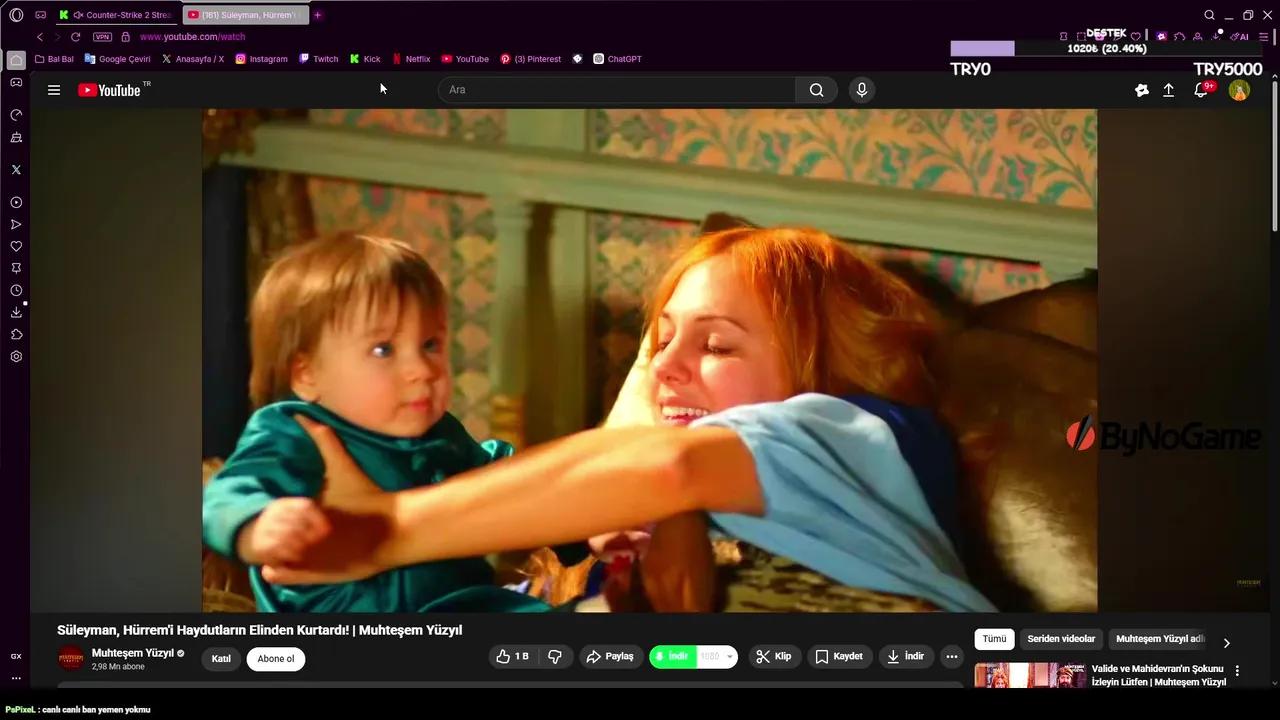Open the Valide ve Mahidevran video thumbnail
Screen dimensions: 1280x720
click(x=1030, y=676)
